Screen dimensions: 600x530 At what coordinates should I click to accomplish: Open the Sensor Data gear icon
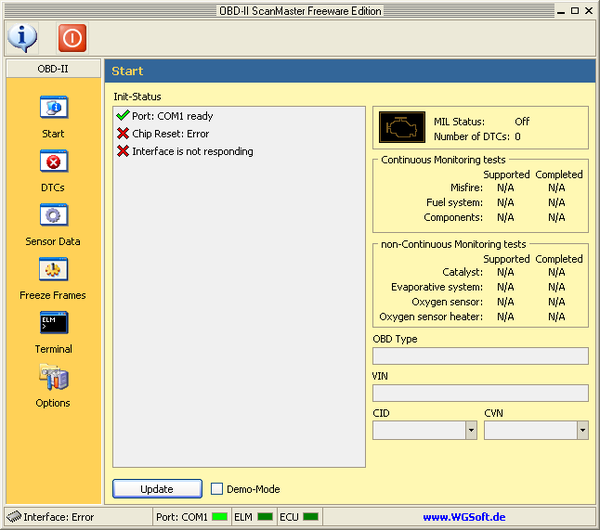point(53,216)
